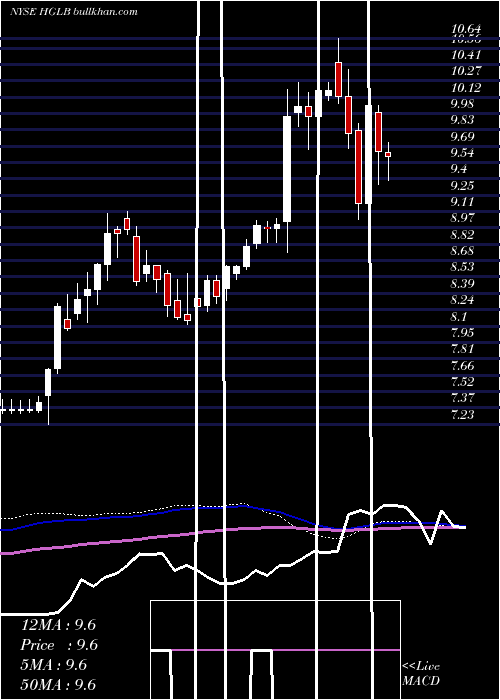Click the NYSE HGLB bullkhan.com chart title
This screenshot has width=500, height=700.
pyautogui.click(x=74, y=12)
